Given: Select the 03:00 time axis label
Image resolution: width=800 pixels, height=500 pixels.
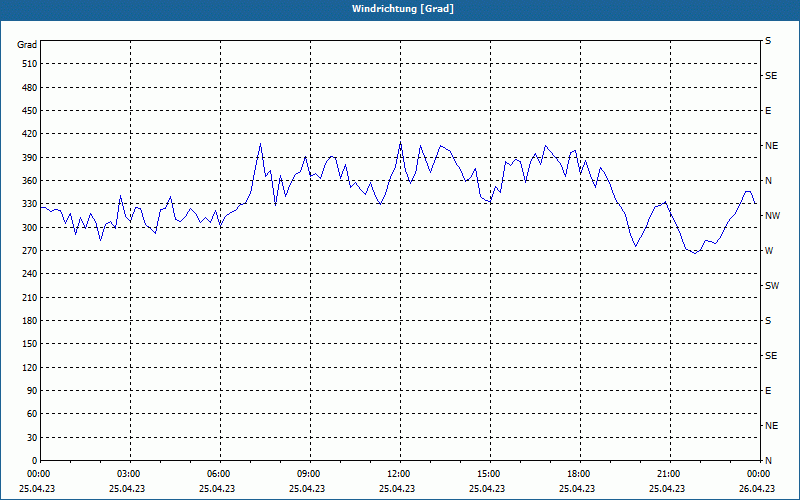Looking at the screenshot, I should 130,474.
